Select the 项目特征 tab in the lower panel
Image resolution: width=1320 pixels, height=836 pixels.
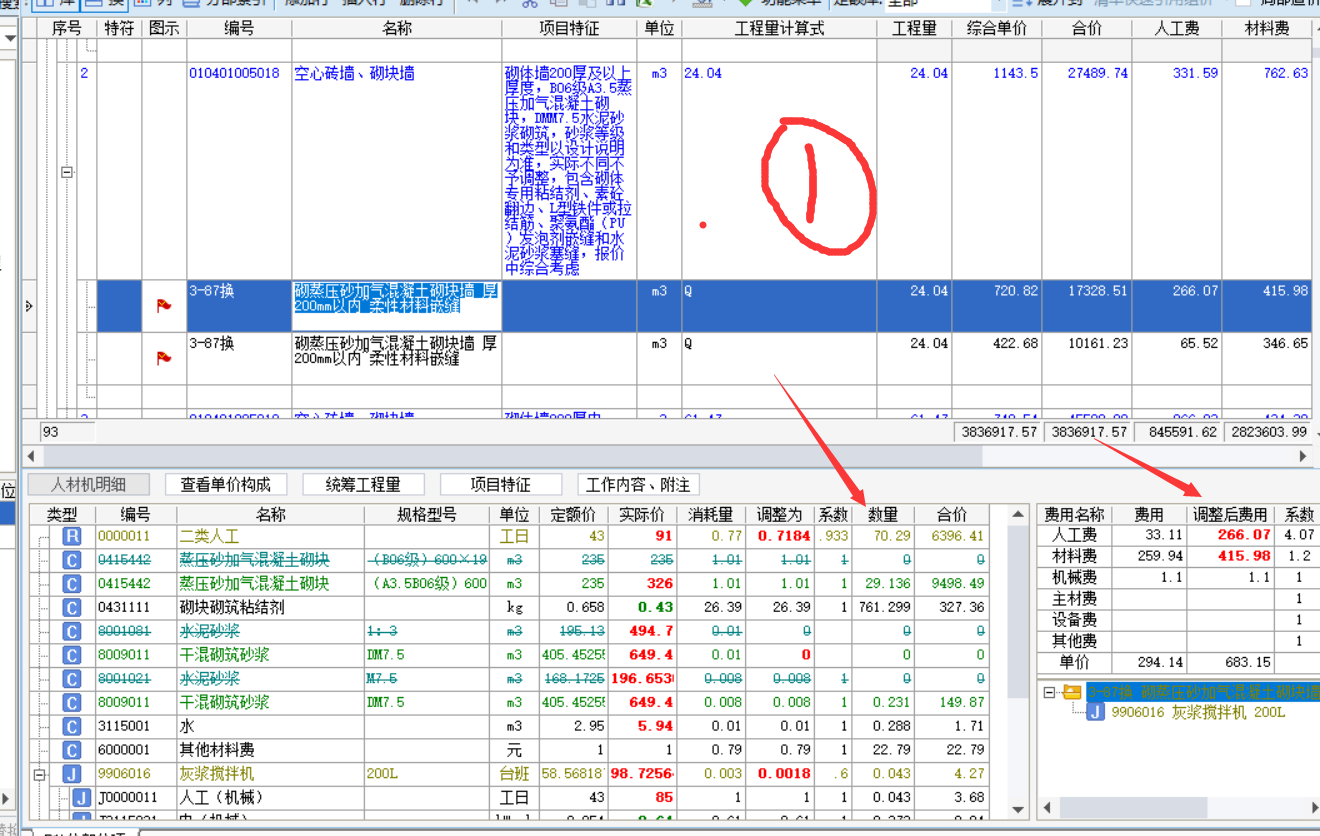point(500,485)
